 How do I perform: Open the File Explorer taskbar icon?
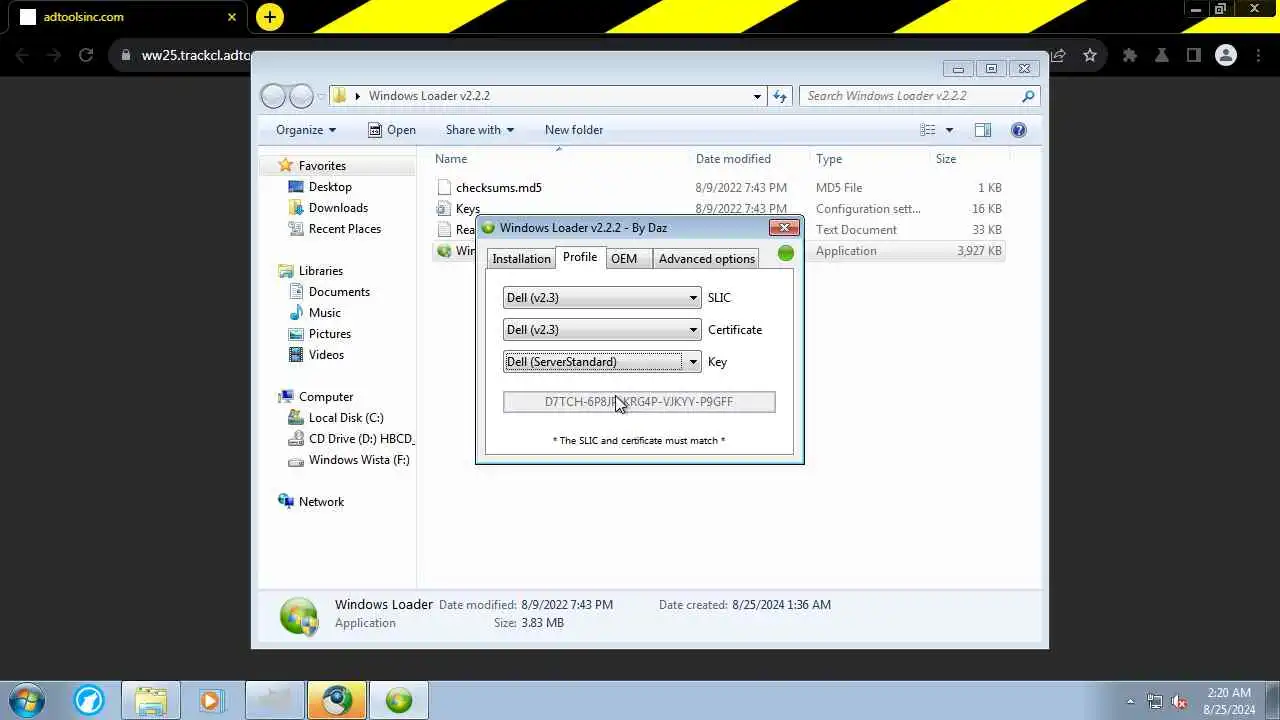coord(151,700)
